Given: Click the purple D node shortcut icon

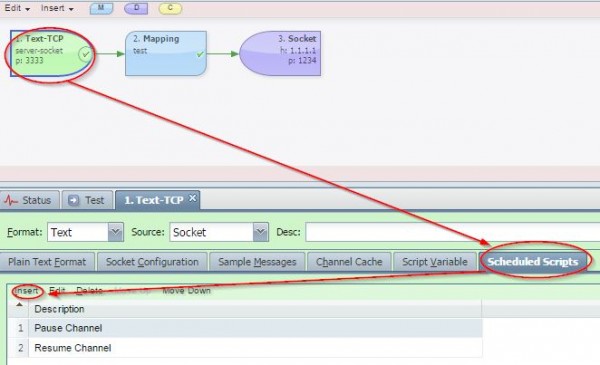Looking at the screenshot, I should click(136, 8).
